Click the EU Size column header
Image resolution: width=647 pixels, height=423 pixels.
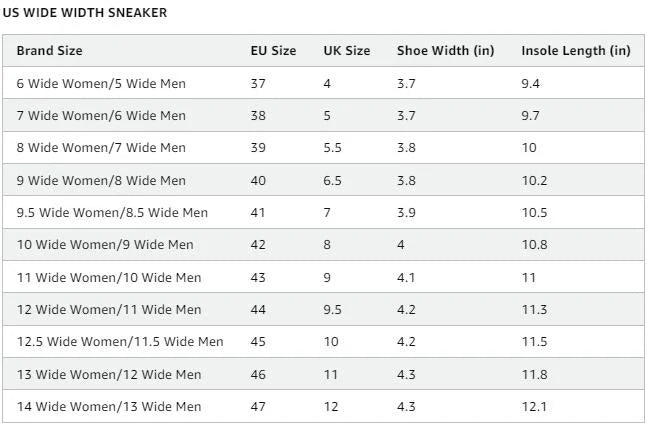(273, 51)
